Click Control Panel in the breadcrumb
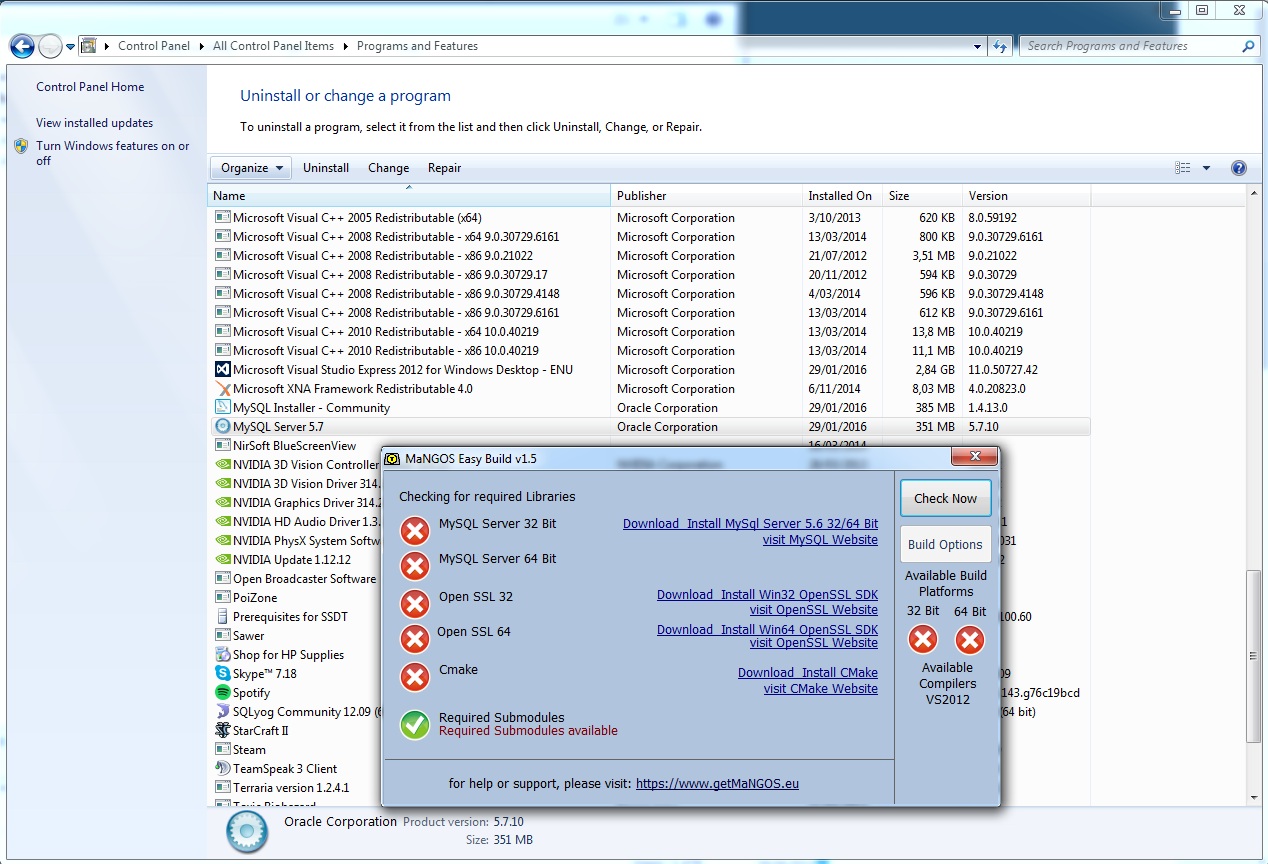The height and width of the screenshot is (864, 1268). coord(153,46)
